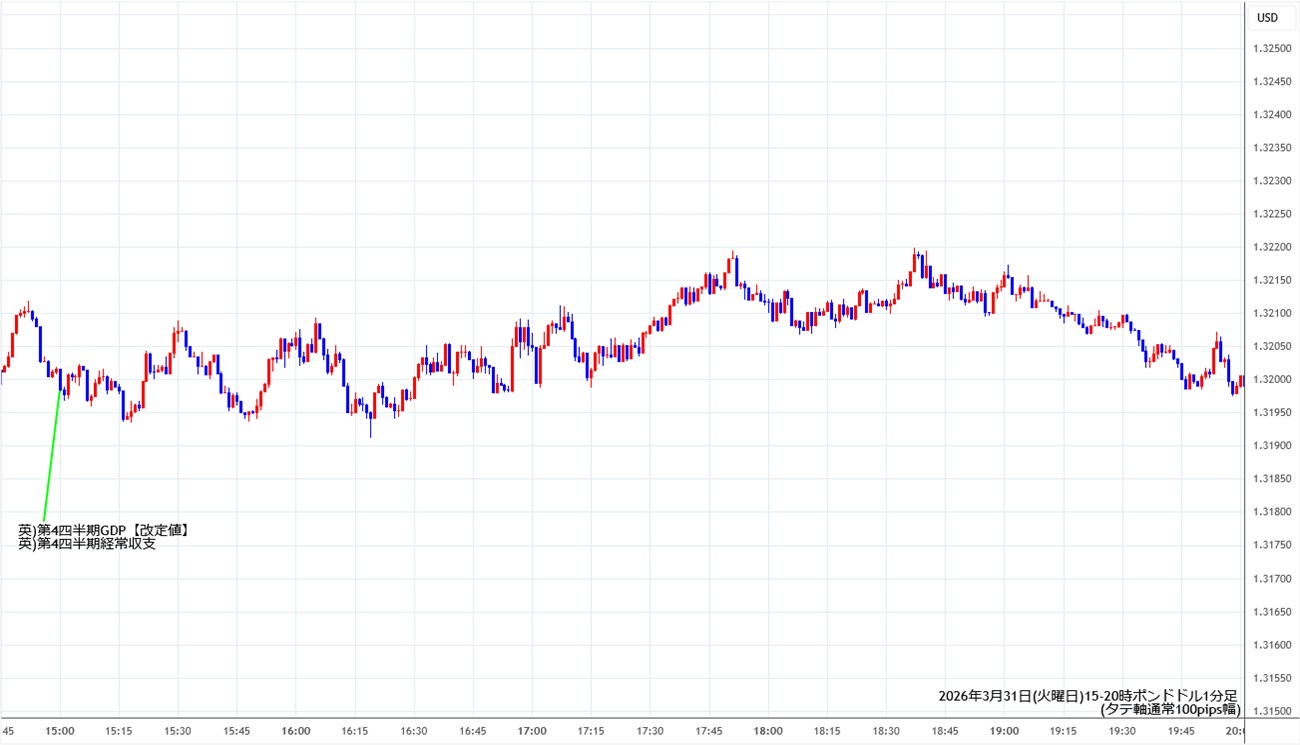Click the 英)第4四半期GDP【改定値】 annotation text
1300x745 pixels.
pyautogui.click(x=103, y=530)
